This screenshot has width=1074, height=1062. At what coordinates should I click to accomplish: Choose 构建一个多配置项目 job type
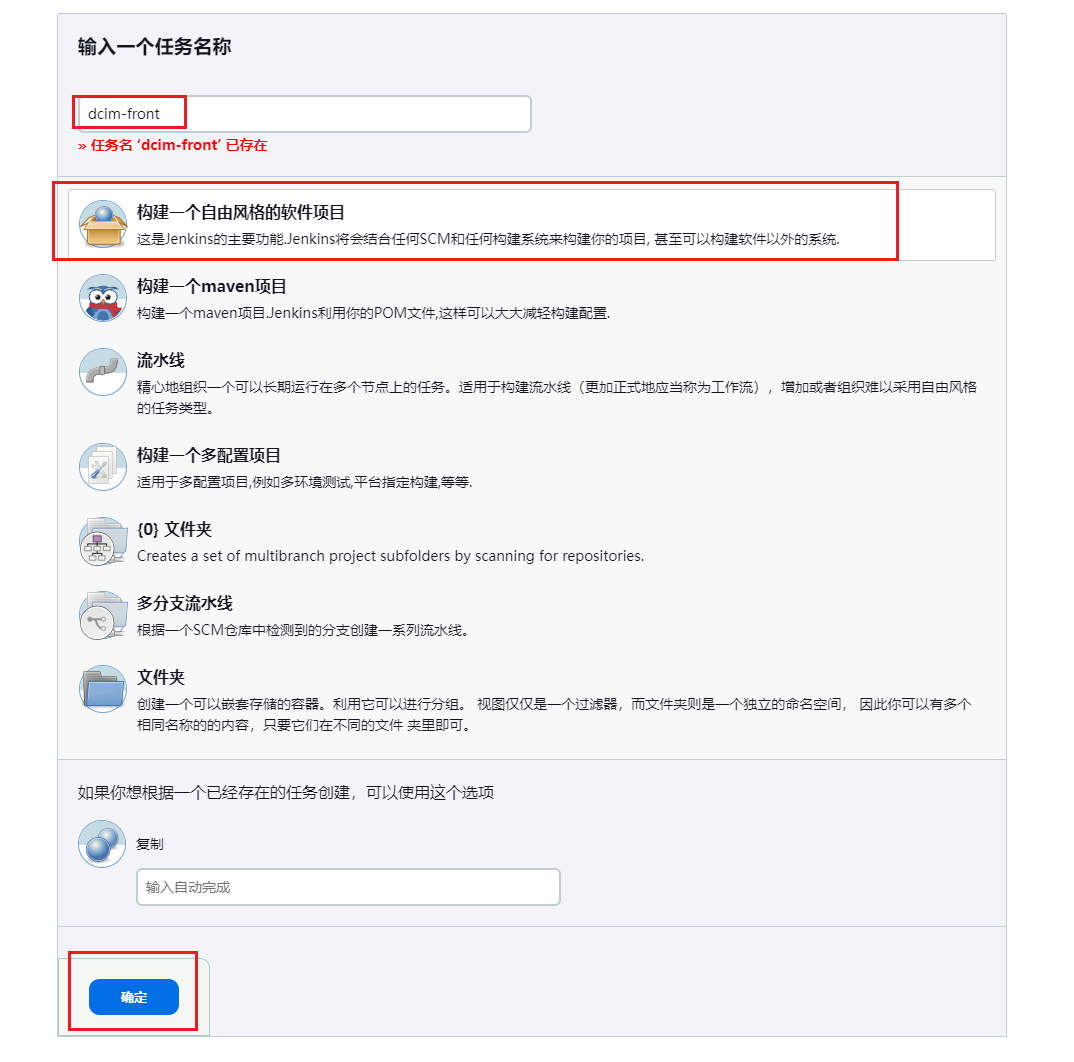click(209, 456)
